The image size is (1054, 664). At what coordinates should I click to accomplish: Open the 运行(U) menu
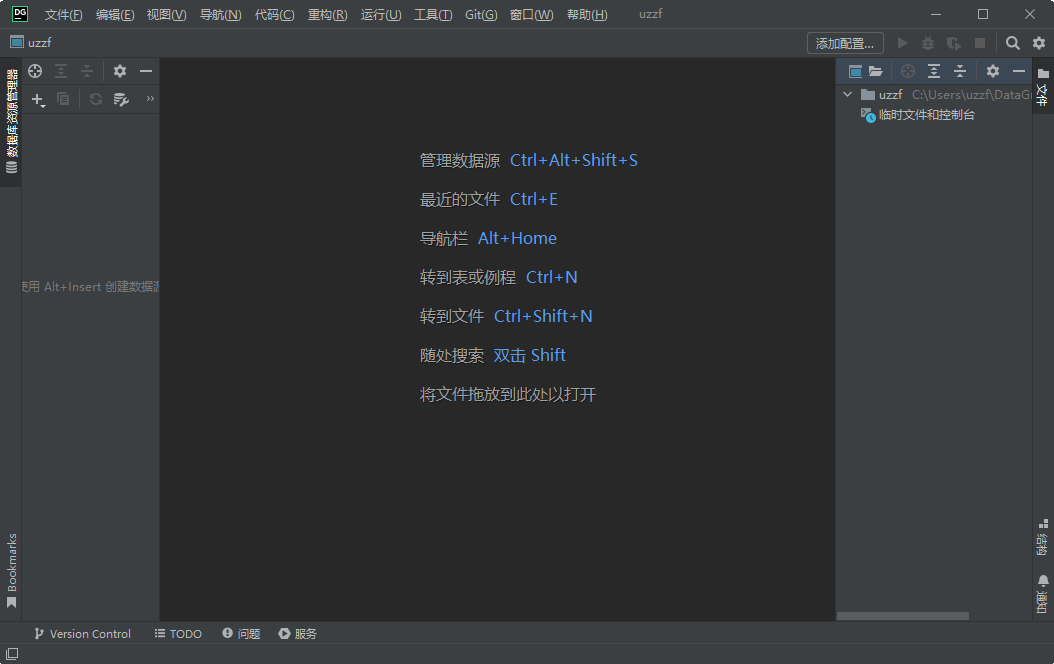coord(380,14)
